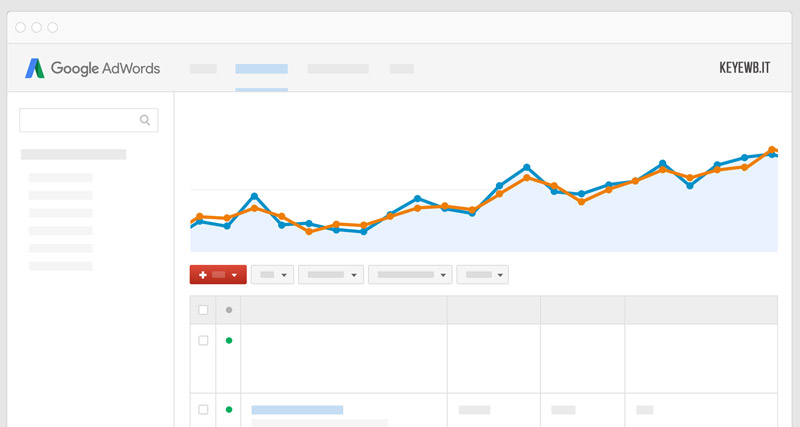This screenshot has width=800, height=427.
Task: Open the second gray dropdown in the toolbar
Action: tap(331, 274)
